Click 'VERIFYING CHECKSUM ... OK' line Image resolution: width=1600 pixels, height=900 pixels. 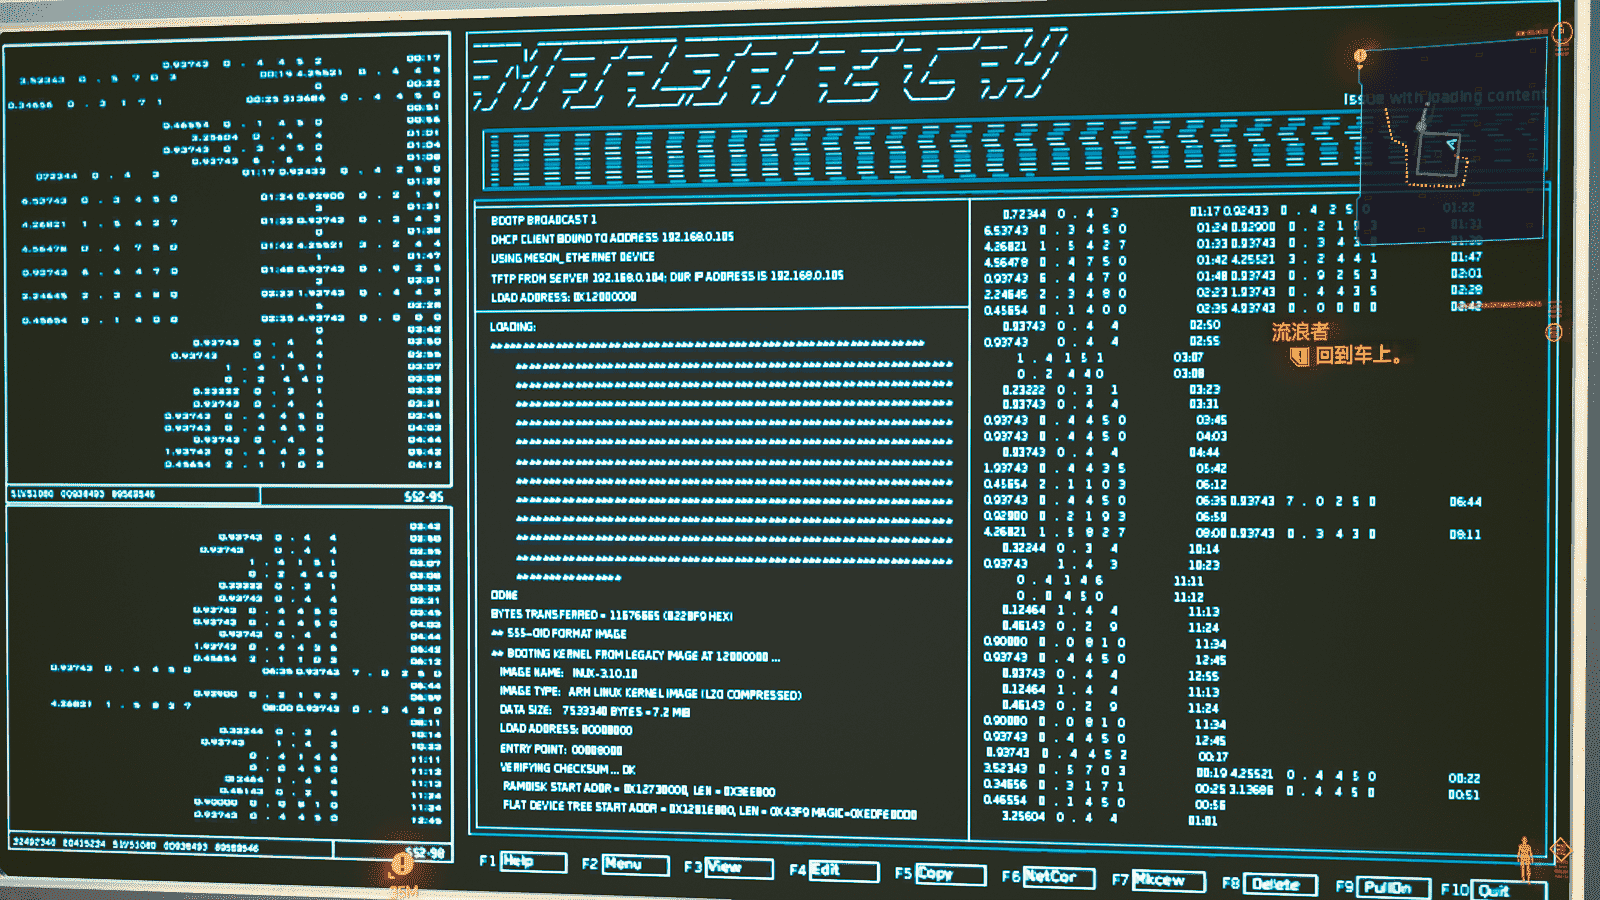click(567, 768)
